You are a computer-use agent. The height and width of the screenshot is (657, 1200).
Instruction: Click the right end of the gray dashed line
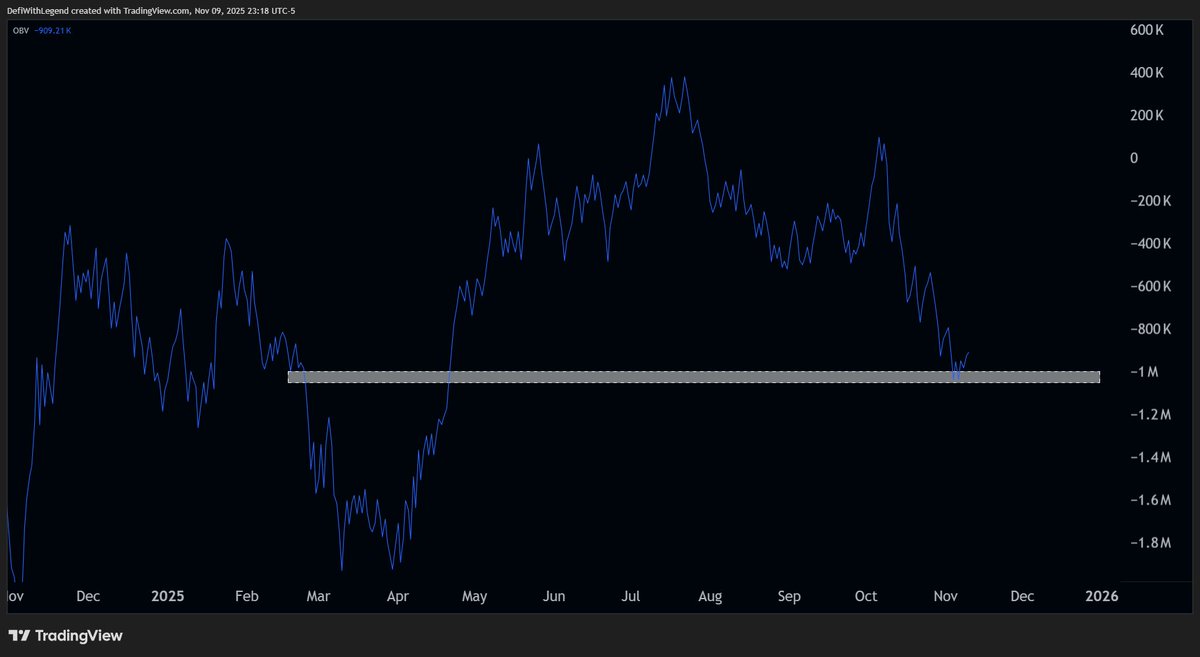coord(1095,376)
